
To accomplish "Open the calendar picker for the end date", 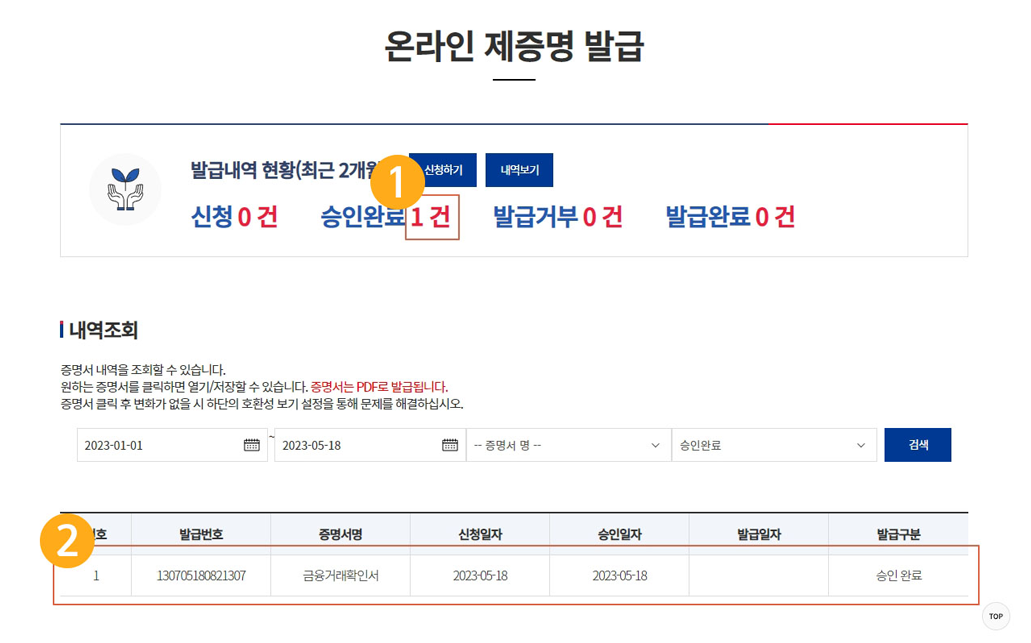I will [449, 444].
